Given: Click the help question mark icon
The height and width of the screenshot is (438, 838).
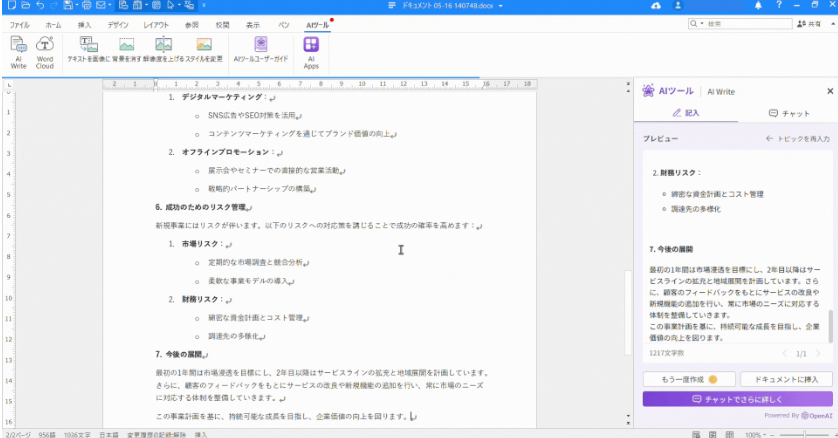Looking at the screenshot, I should 779,5.
